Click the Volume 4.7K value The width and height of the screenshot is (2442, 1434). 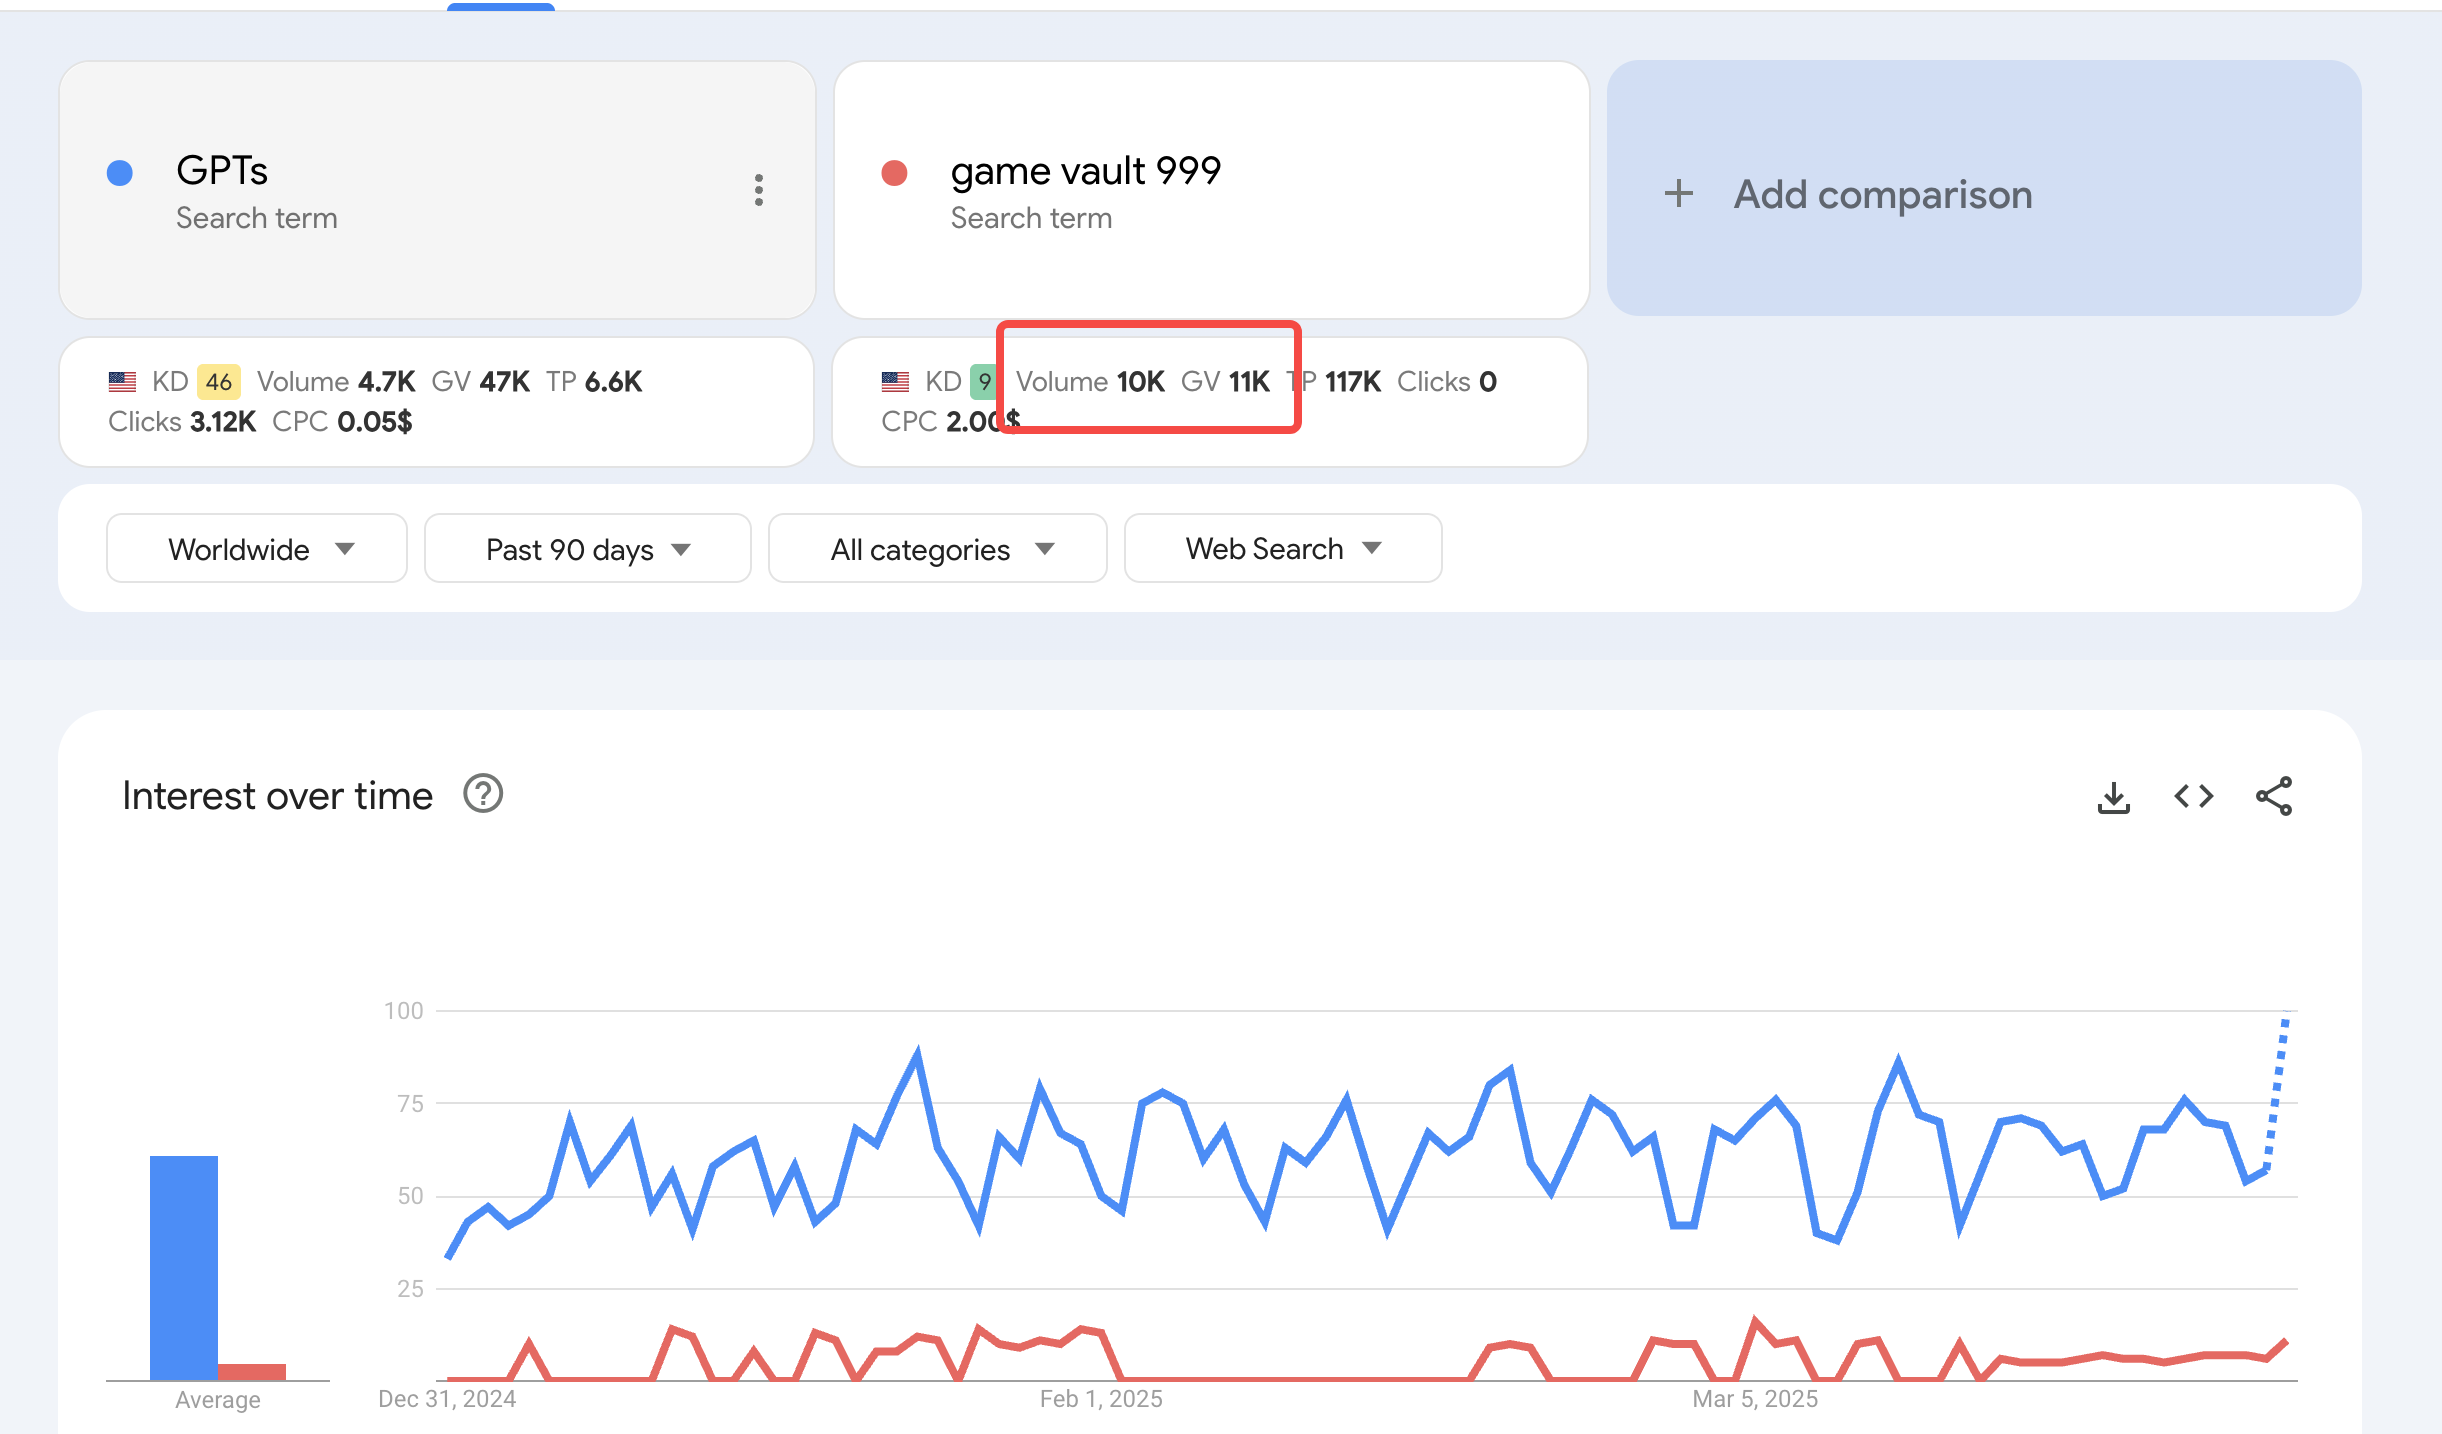(387, 381)
